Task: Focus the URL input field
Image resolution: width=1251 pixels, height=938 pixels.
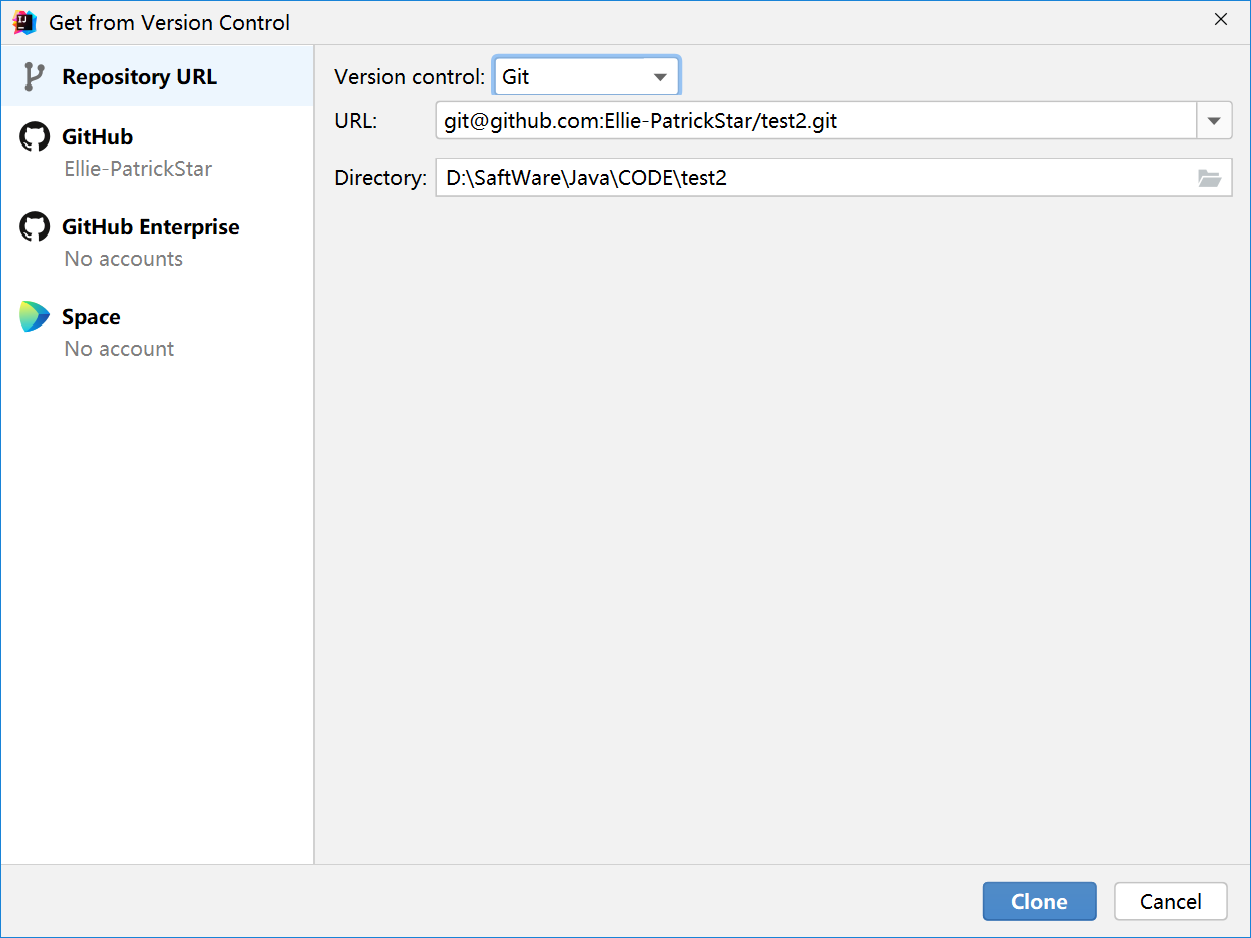Action: (x=816, y=121)
